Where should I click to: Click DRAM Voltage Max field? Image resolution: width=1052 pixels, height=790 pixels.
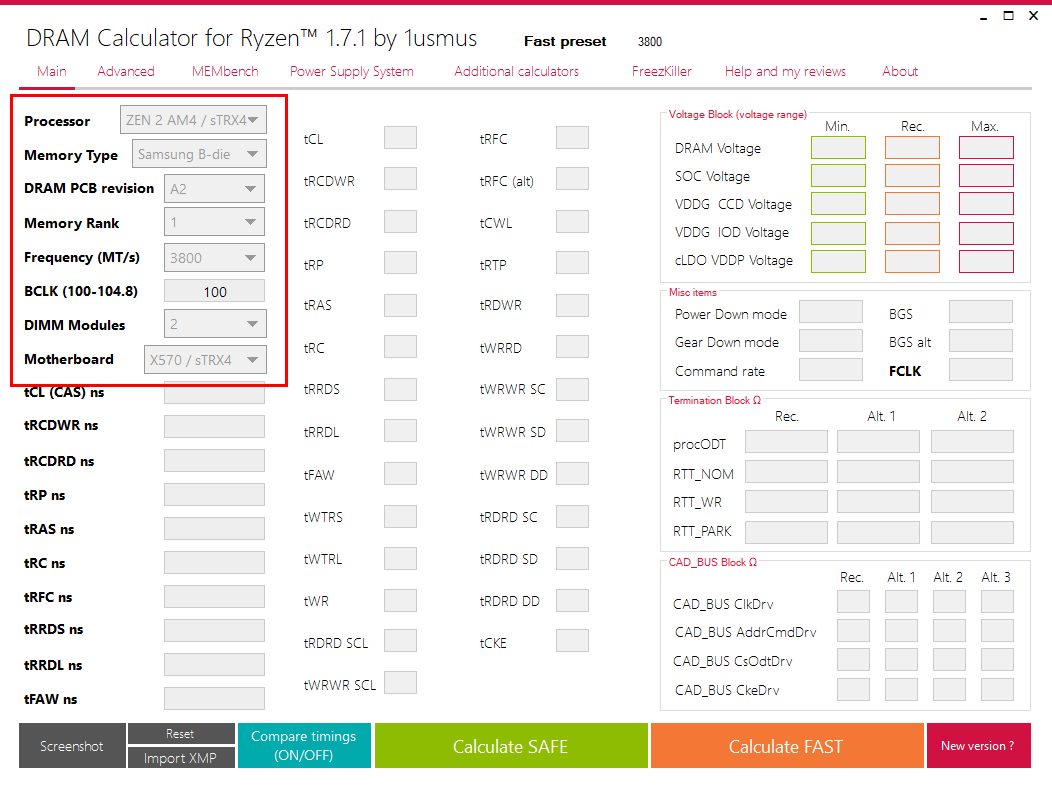[x=986, y=148]
